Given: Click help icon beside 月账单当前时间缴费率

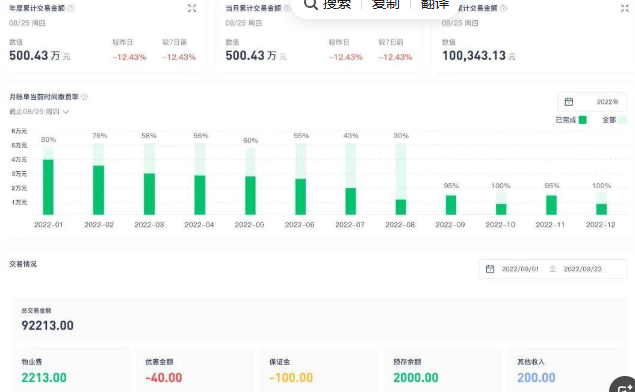Looking at the screenshot, I should pos(84,97).
